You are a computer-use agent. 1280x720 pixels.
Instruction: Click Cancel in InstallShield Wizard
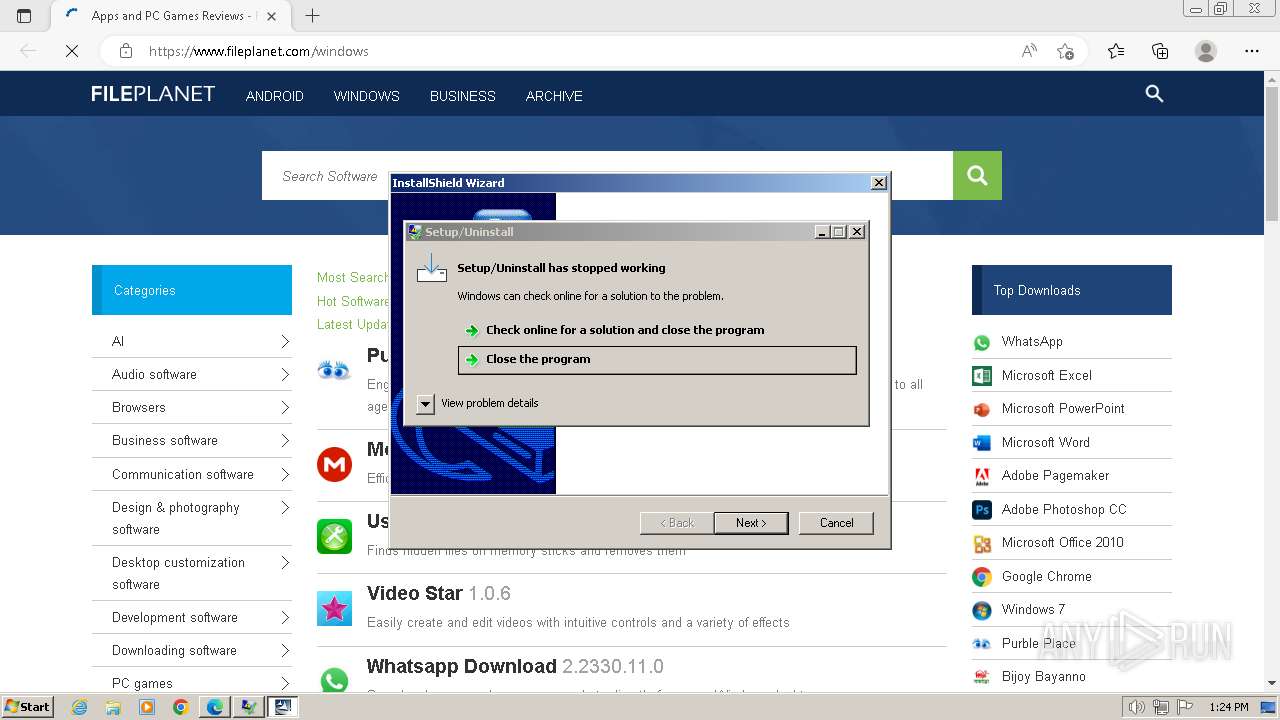836,523
